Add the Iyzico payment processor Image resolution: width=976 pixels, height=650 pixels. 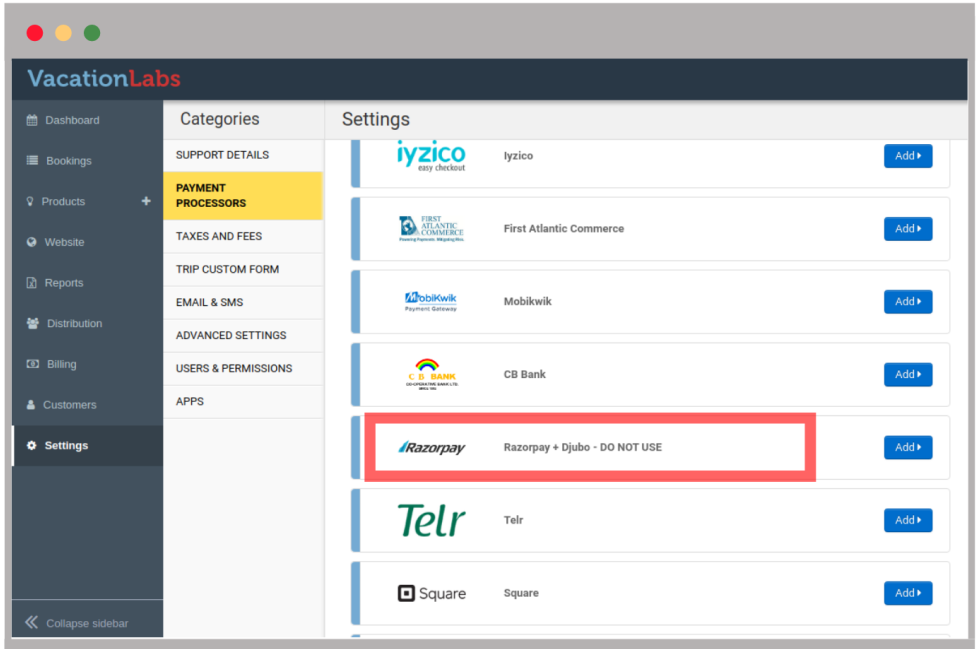click(907, 156)
